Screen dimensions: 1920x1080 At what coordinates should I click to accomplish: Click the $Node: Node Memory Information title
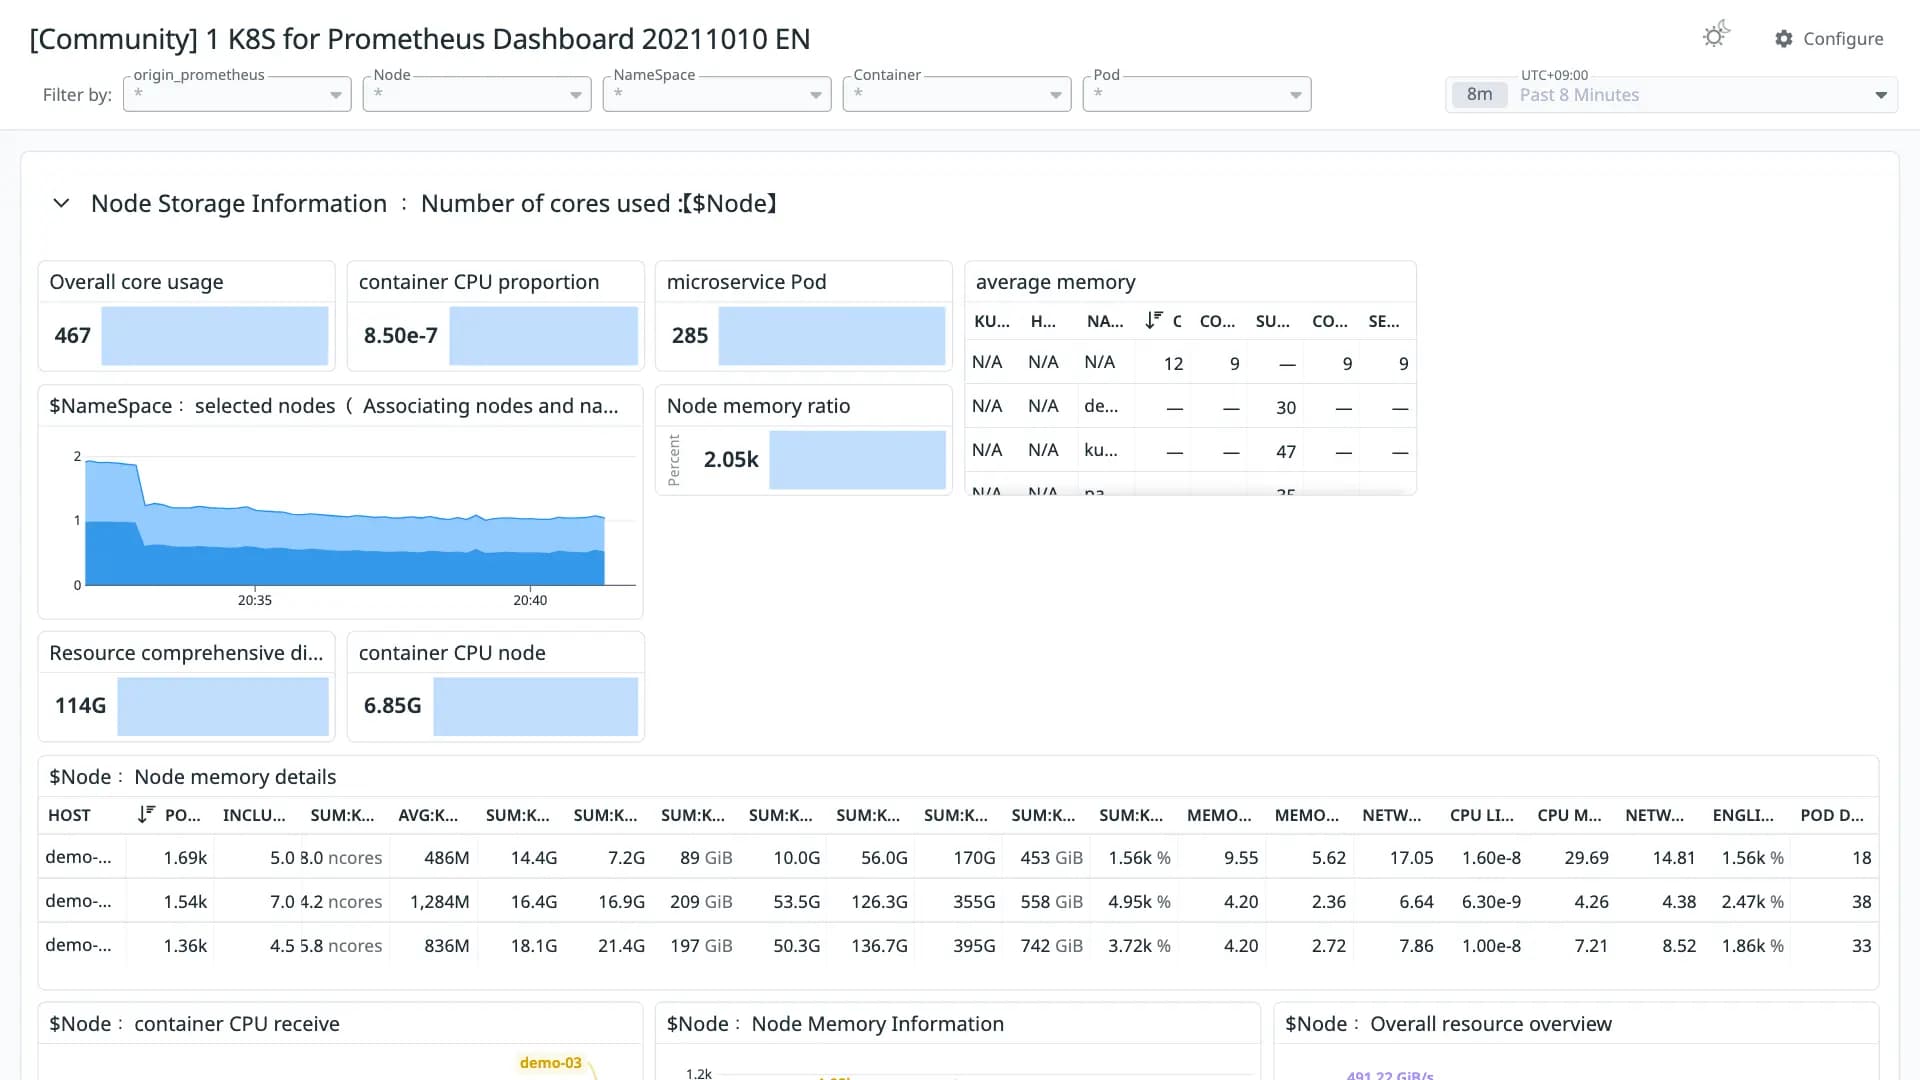pyautogui.click(x=835, y=1024)
